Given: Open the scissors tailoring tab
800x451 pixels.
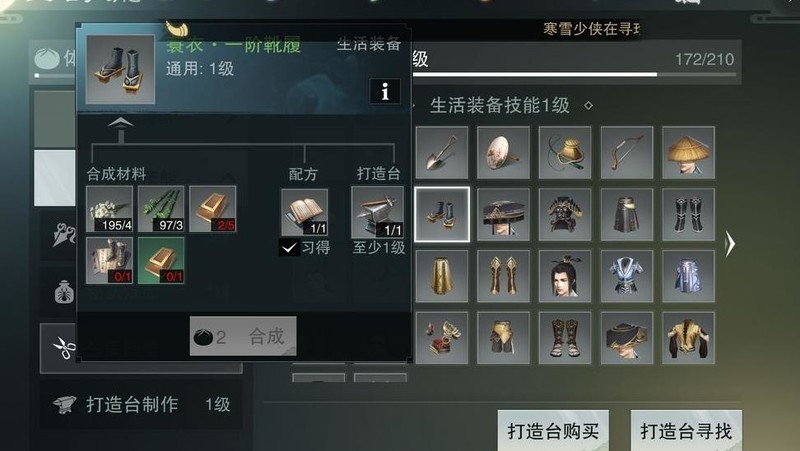Looking at the screenshot, I should [x=64, y=348].
